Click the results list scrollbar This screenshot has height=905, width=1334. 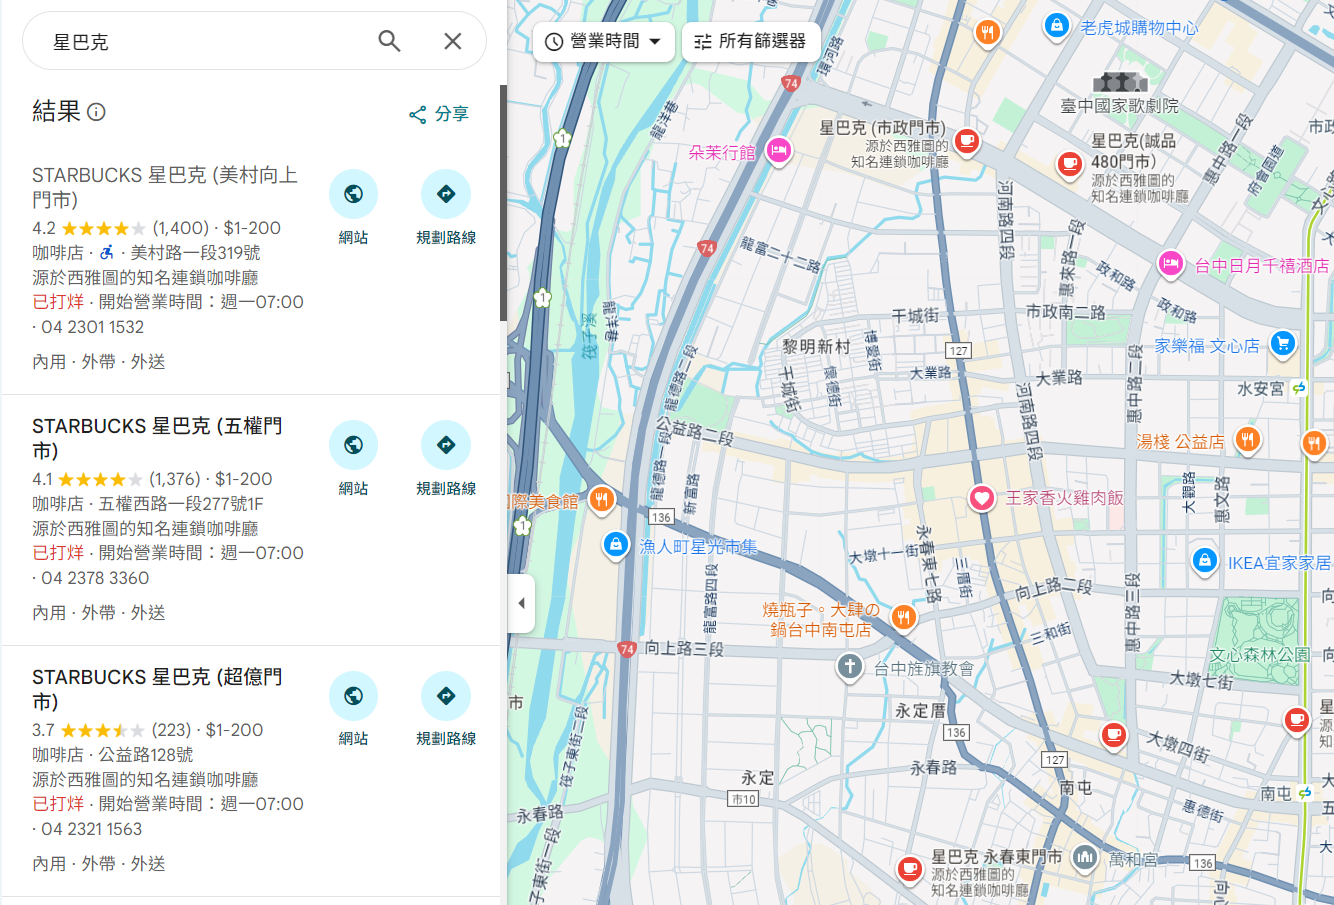(503, 203)
